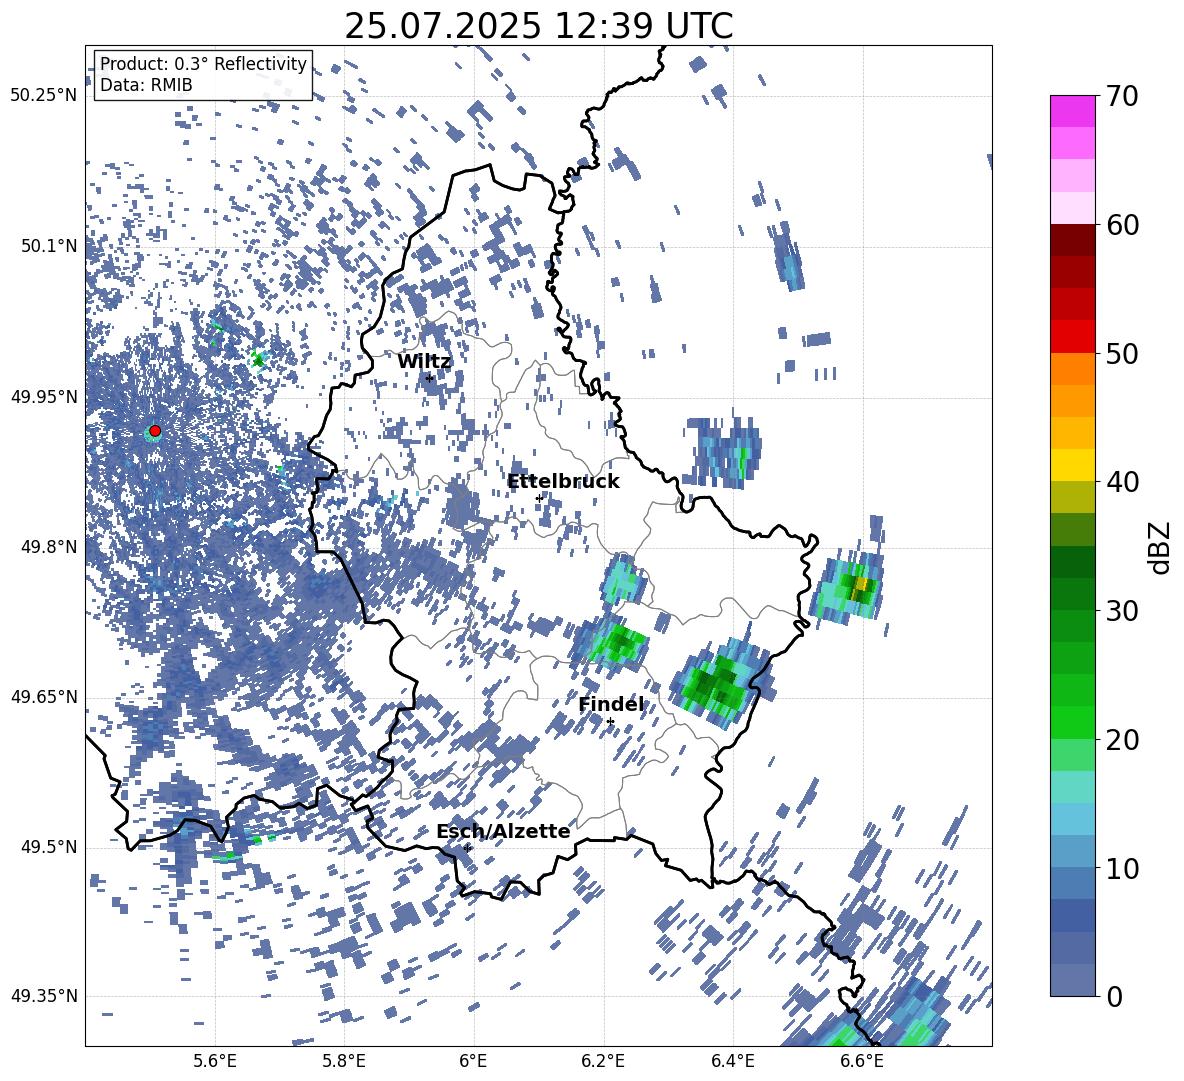Click the 60 colorbar tick label
This screenshot has height=1081, width=1184.
tap(1121, 225)
